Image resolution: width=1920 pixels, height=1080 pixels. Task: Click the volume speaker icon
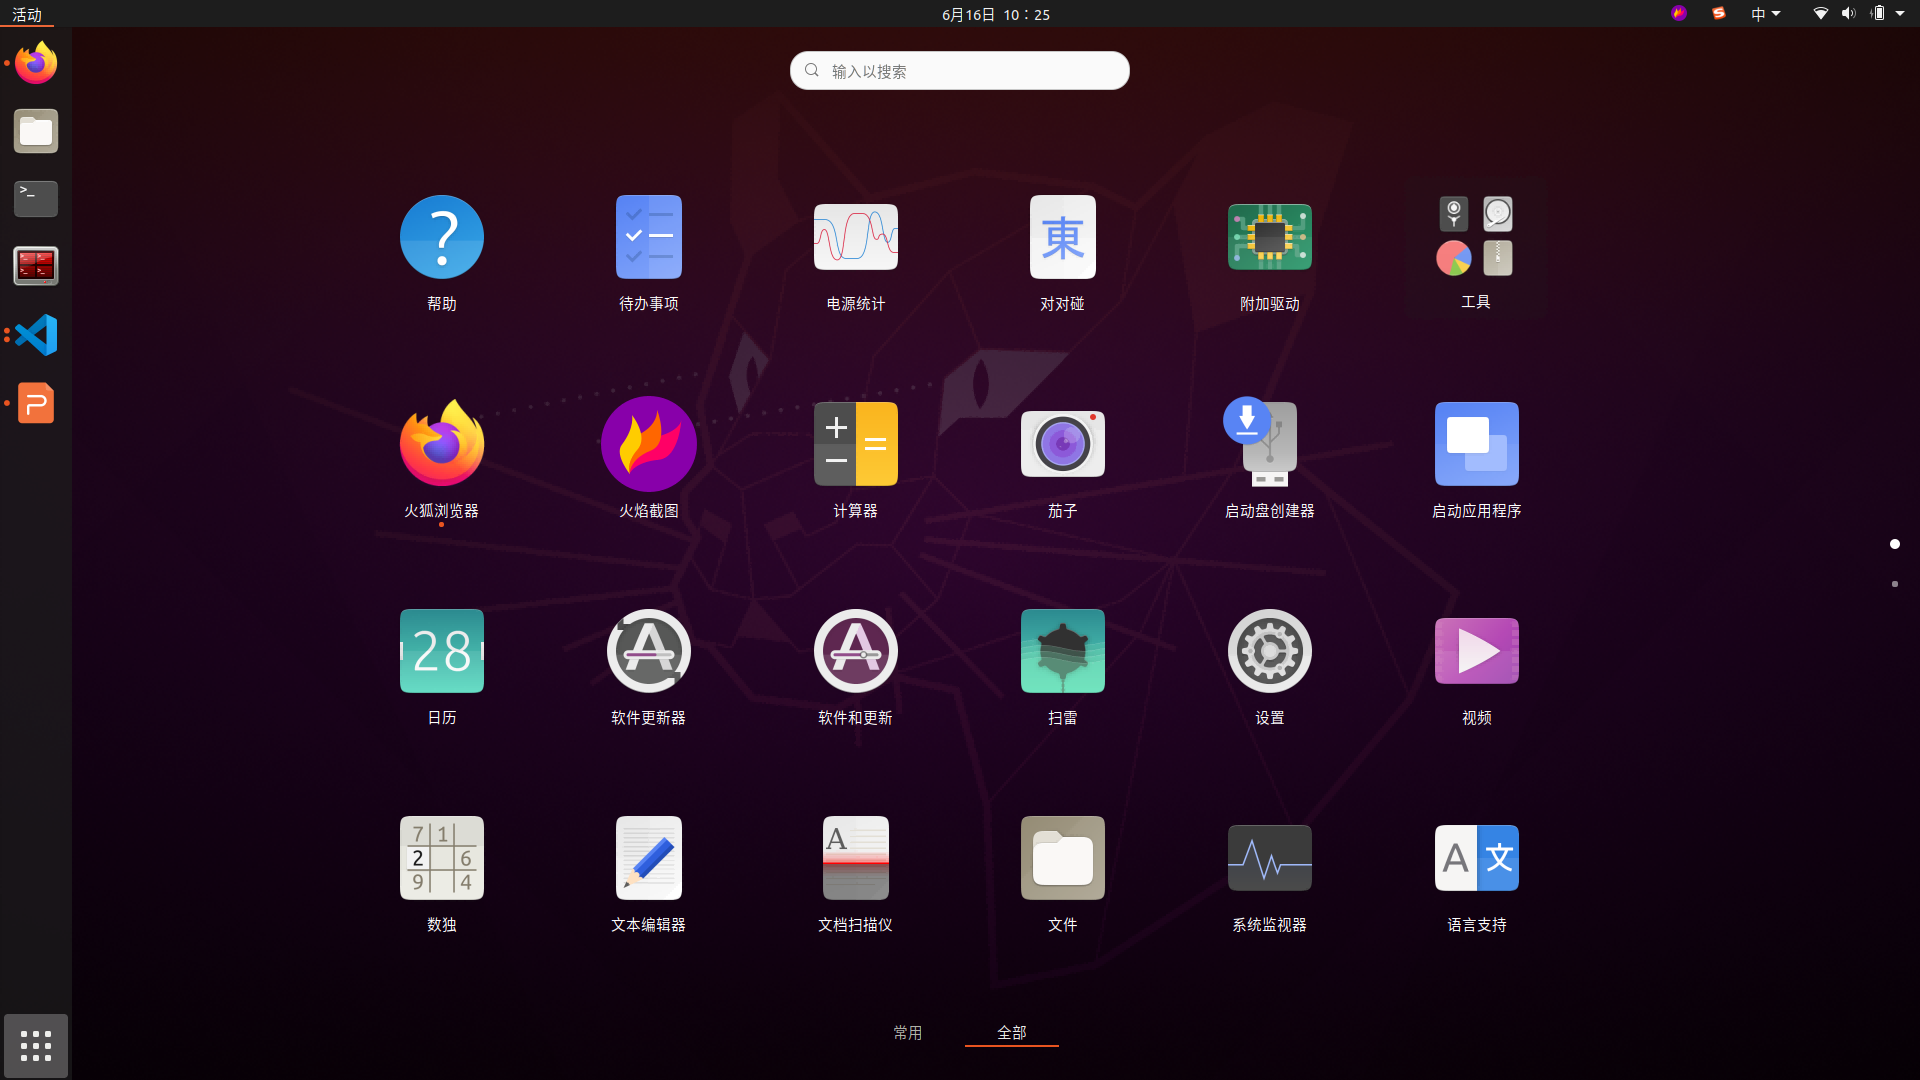(1848, 14)
